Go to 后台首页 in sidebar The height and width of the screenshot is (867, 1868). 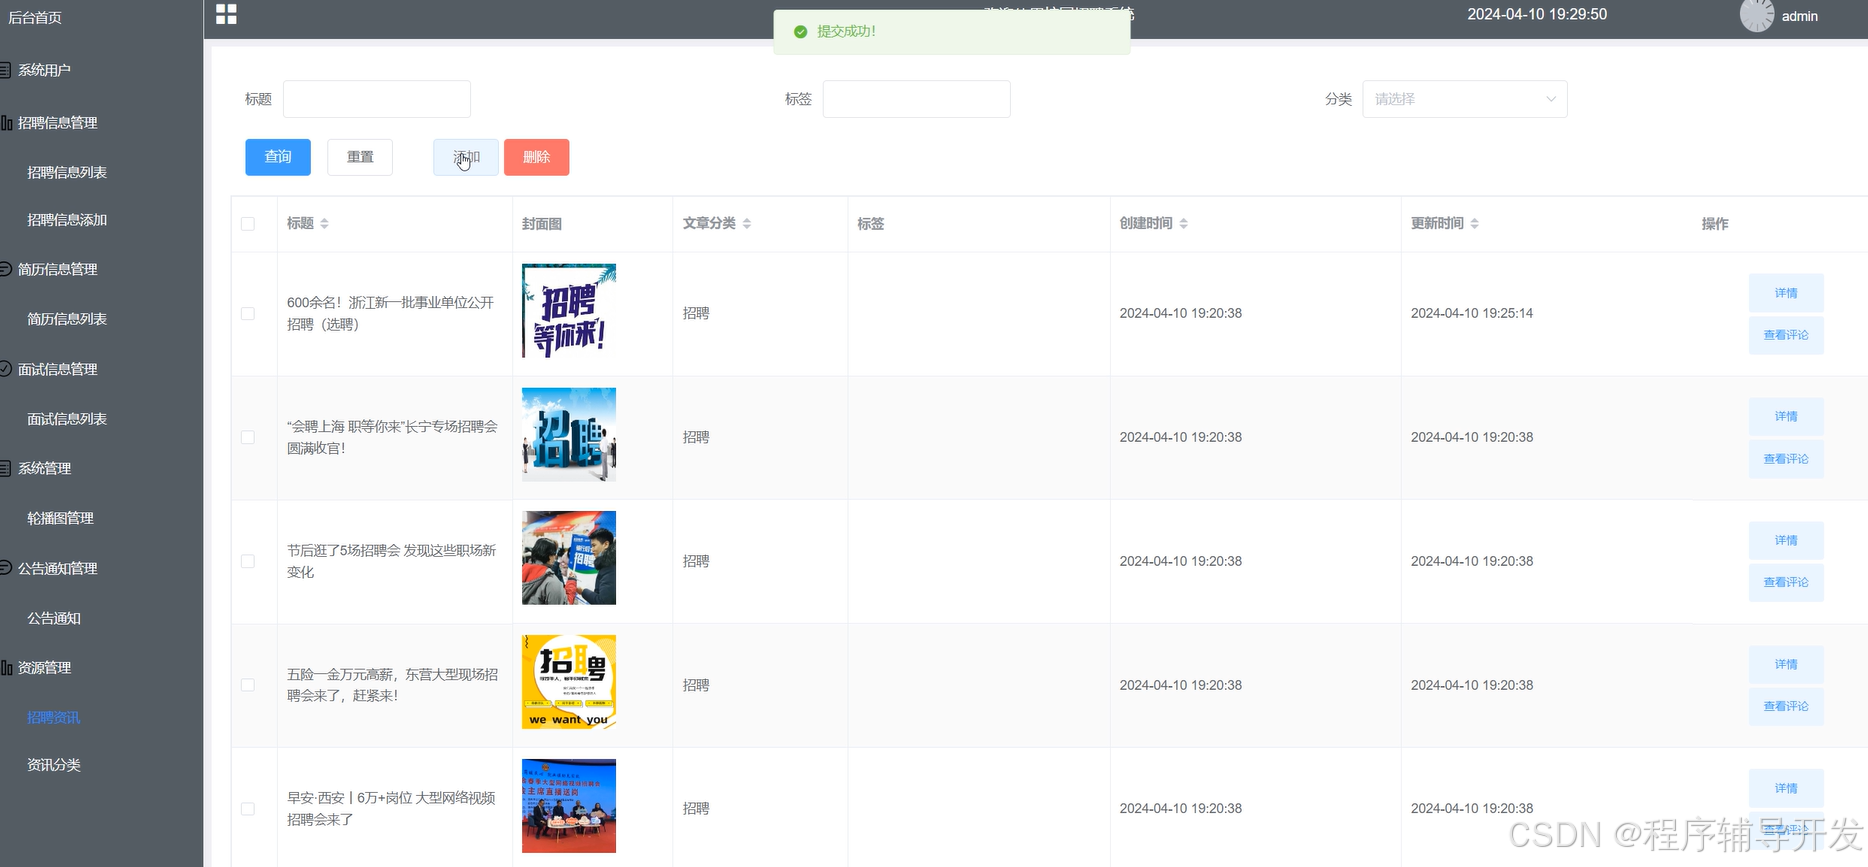click(35, 17)
